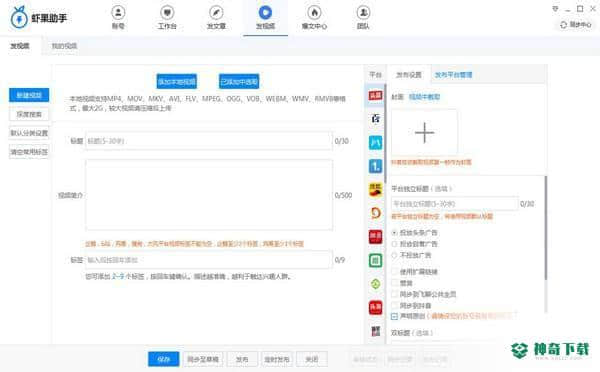Open the 发布平台管理 tab
This screenshot has width=600, height=372.
453,75
